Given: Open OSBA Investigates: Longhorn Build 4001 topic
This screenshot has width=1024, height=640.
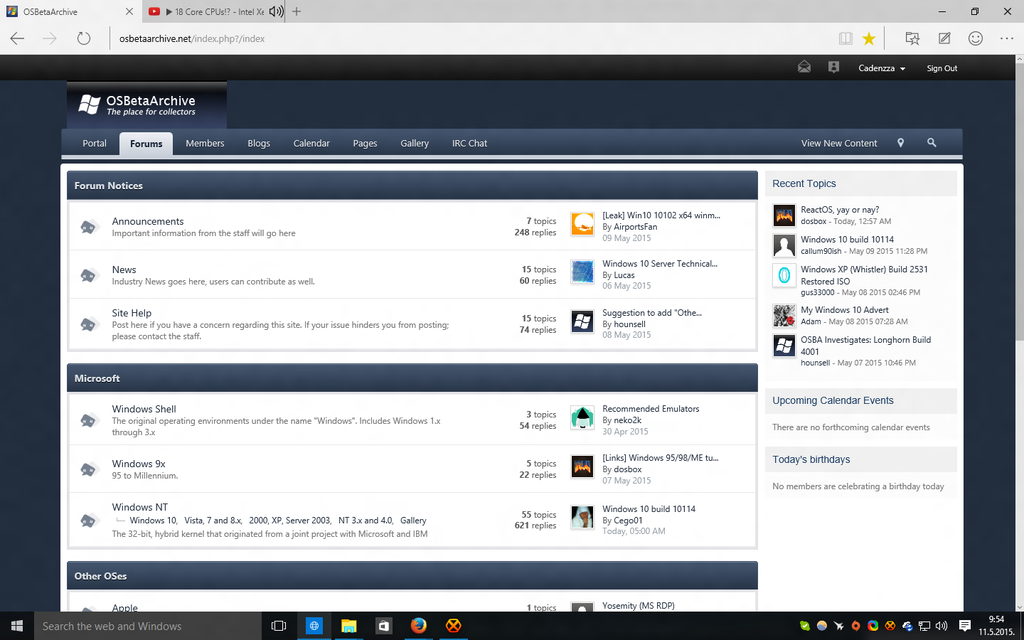Looking at the screenshot, I should 866,345.
